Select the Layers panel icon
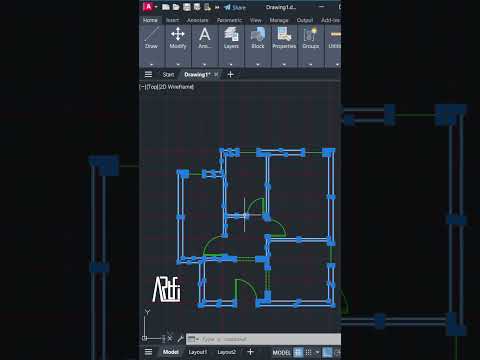 (x=231, y=34)
